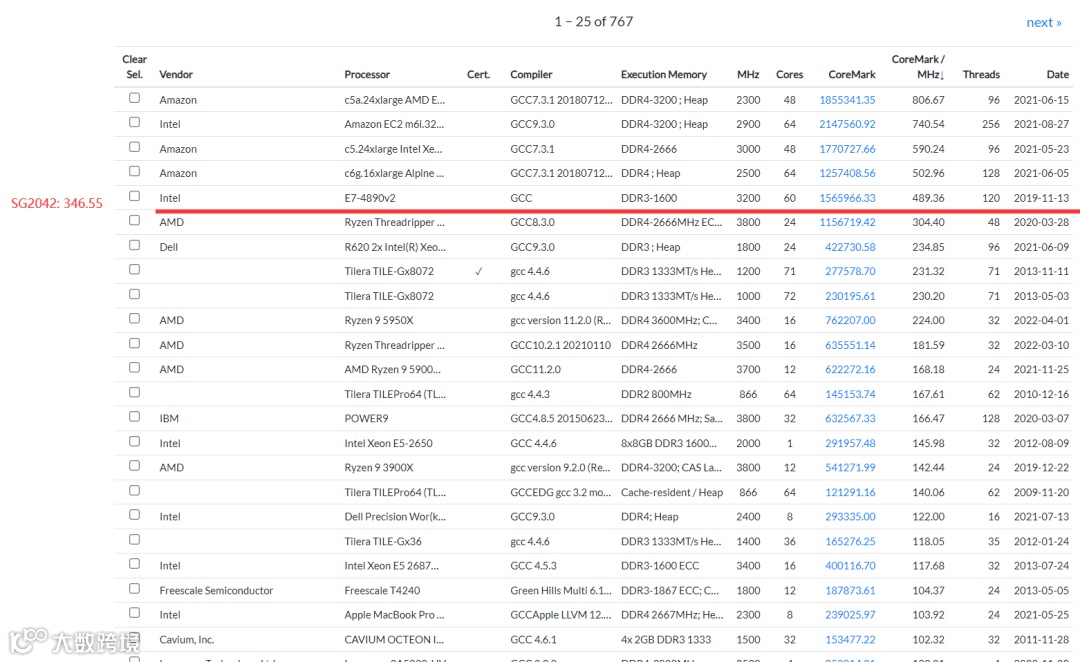1080x662 pixels.
Task: Click the Cert. column header
Action: click(478, 74)
